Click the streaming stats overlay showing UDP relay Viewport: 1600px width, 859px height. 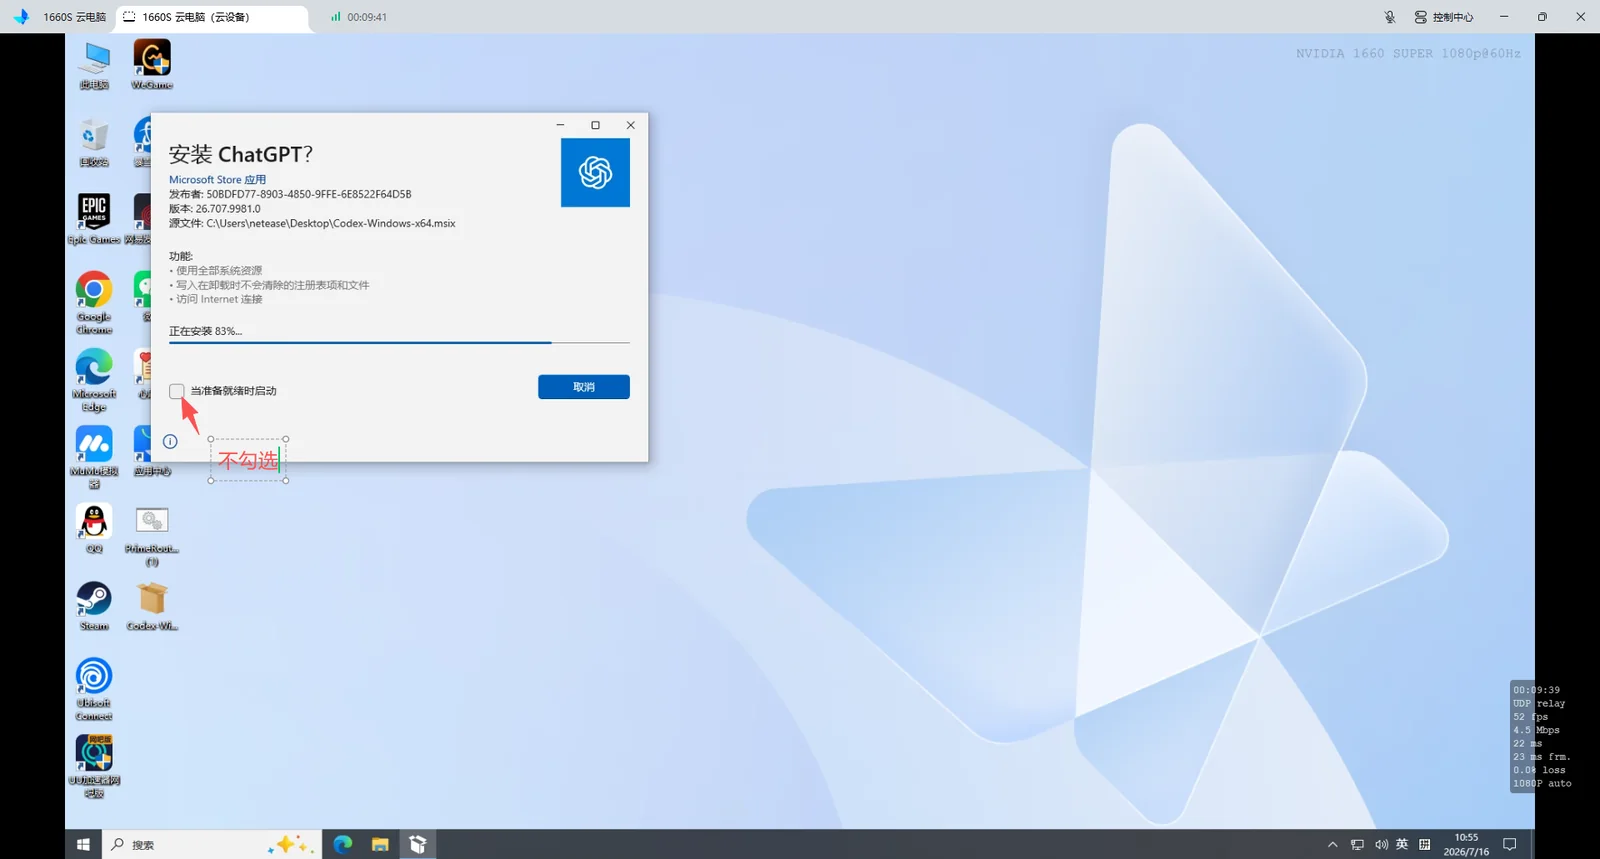click(x=1541, y=737)
